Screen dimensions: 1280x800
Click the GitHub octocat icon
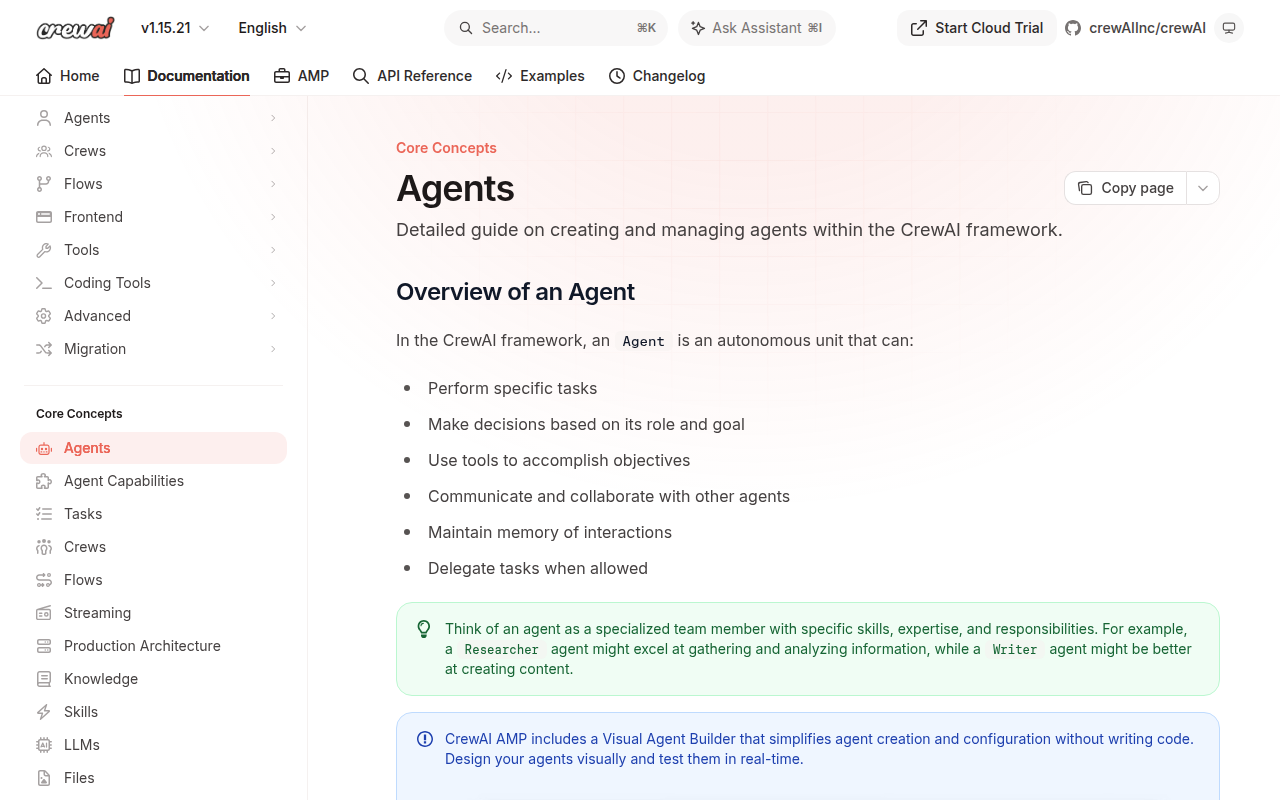point(1073,28)
